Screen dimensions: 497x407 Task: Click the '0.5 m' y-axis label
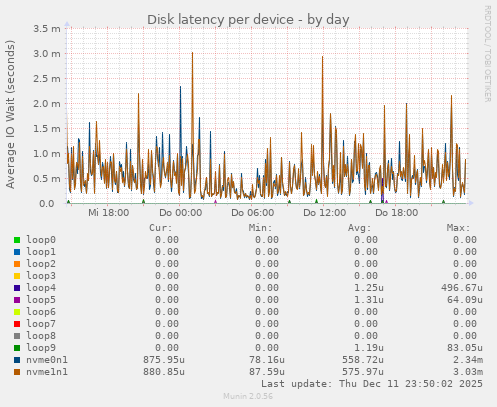coord(47,179)
